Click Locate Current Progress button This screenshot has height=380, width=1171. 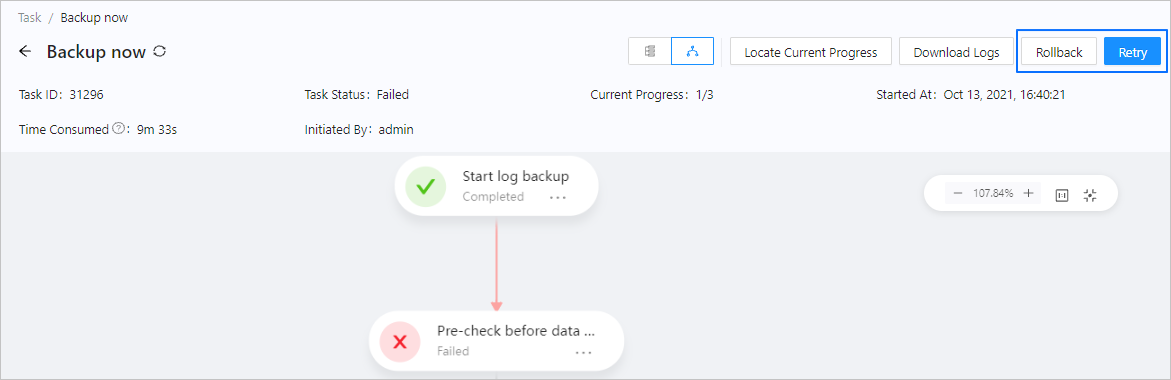810,52
